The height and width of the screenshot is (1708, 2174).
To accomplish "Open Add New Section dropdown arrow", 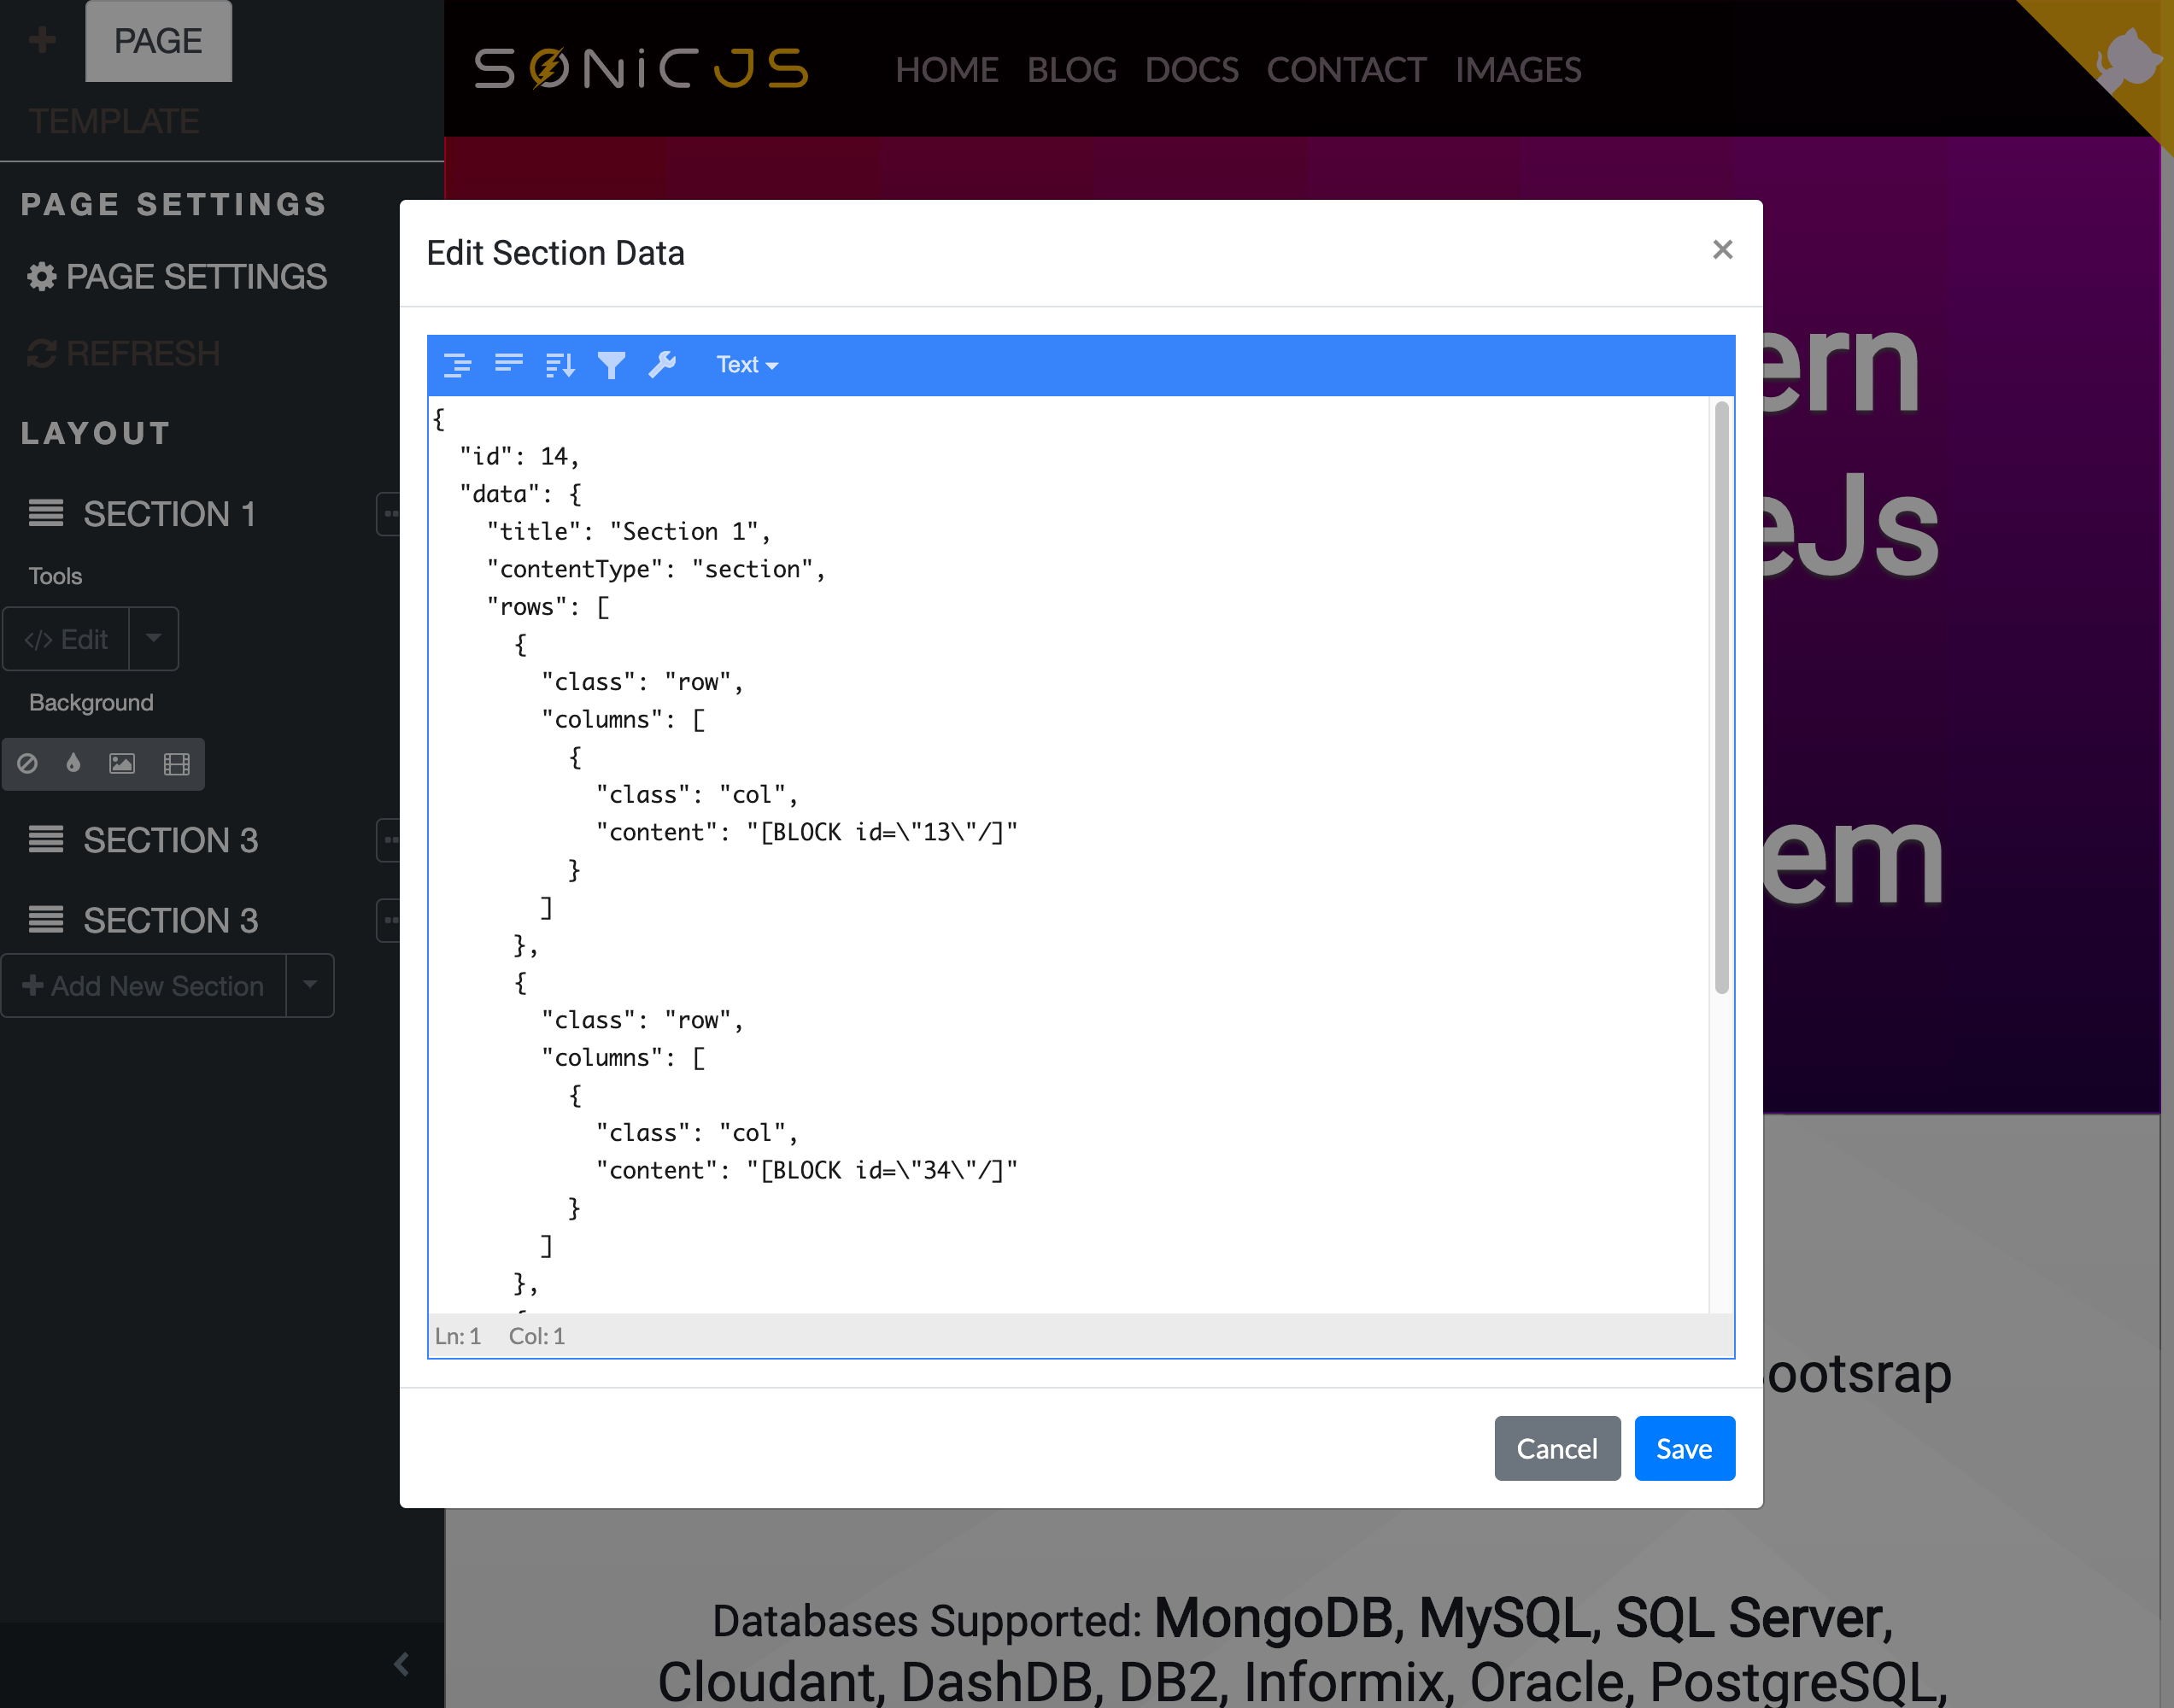I will (310, 986).
